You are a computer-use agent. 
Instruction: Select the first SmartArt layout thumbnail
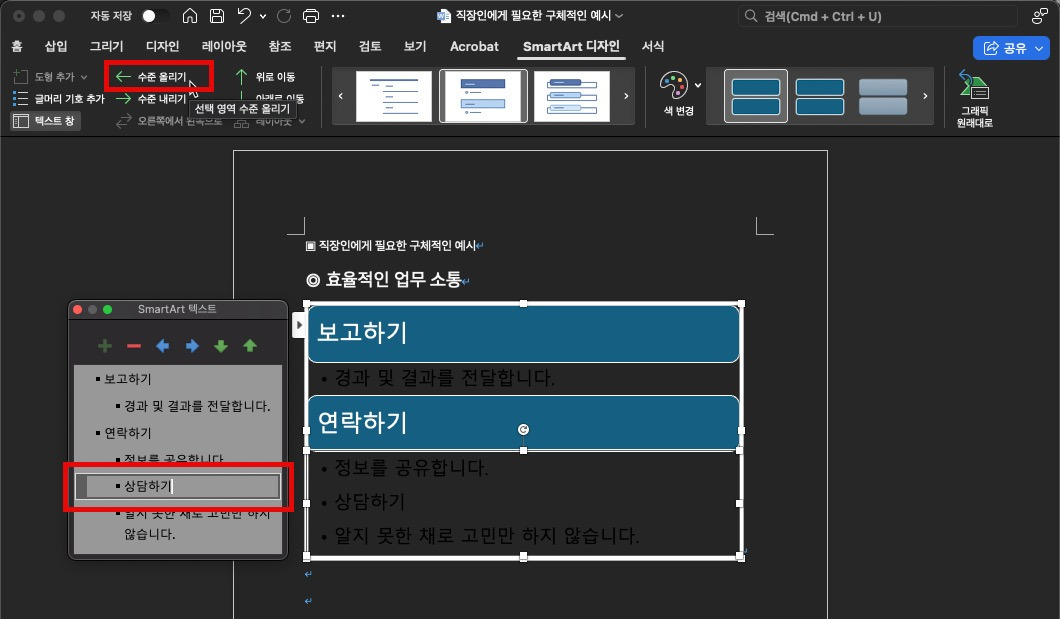393,96
